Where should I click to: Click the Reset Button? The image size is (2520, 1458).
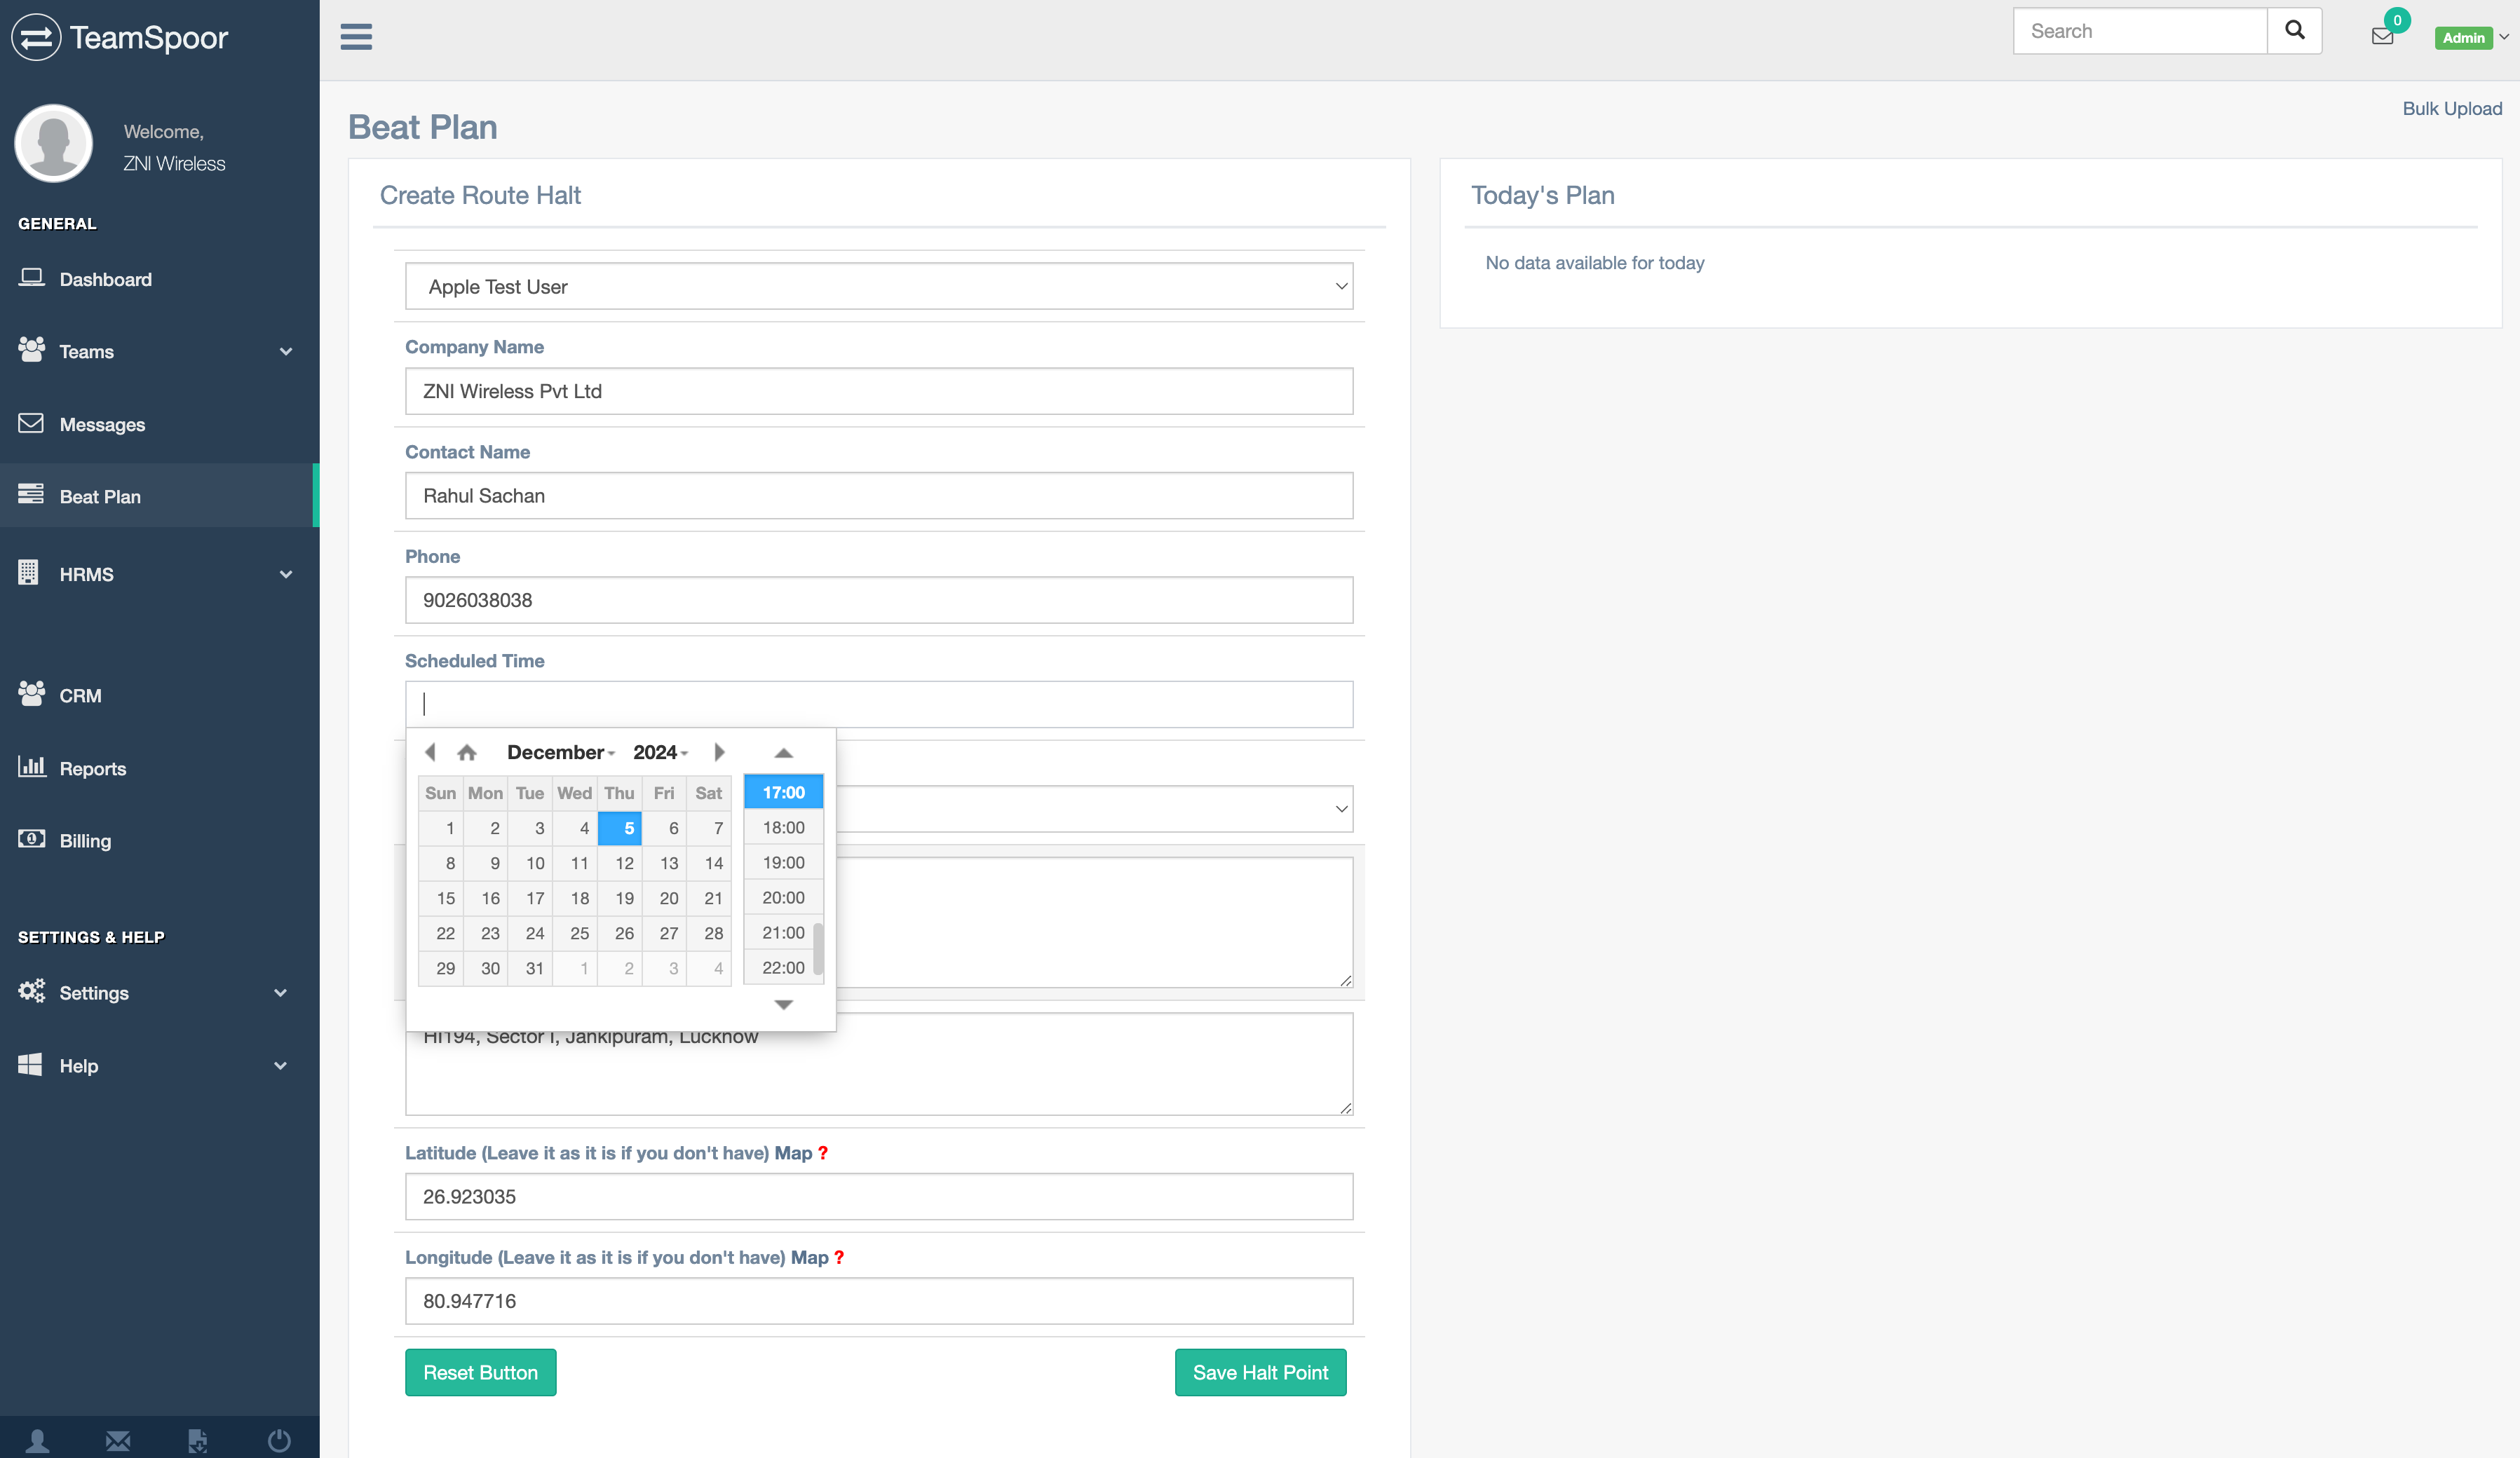(481, 1373)
